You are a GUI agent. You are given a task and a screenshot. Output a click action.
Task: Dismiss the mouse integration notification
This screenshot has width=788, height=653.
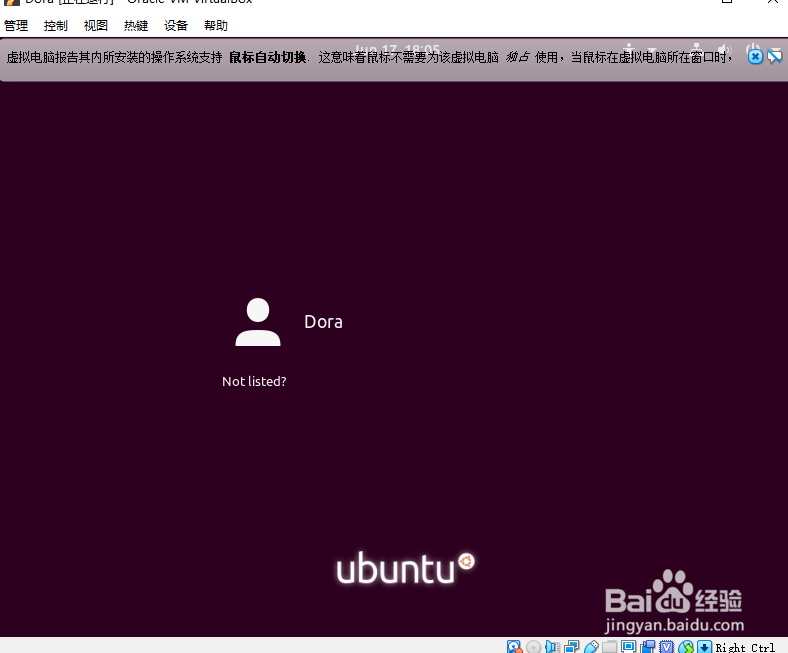coord(755,57)
